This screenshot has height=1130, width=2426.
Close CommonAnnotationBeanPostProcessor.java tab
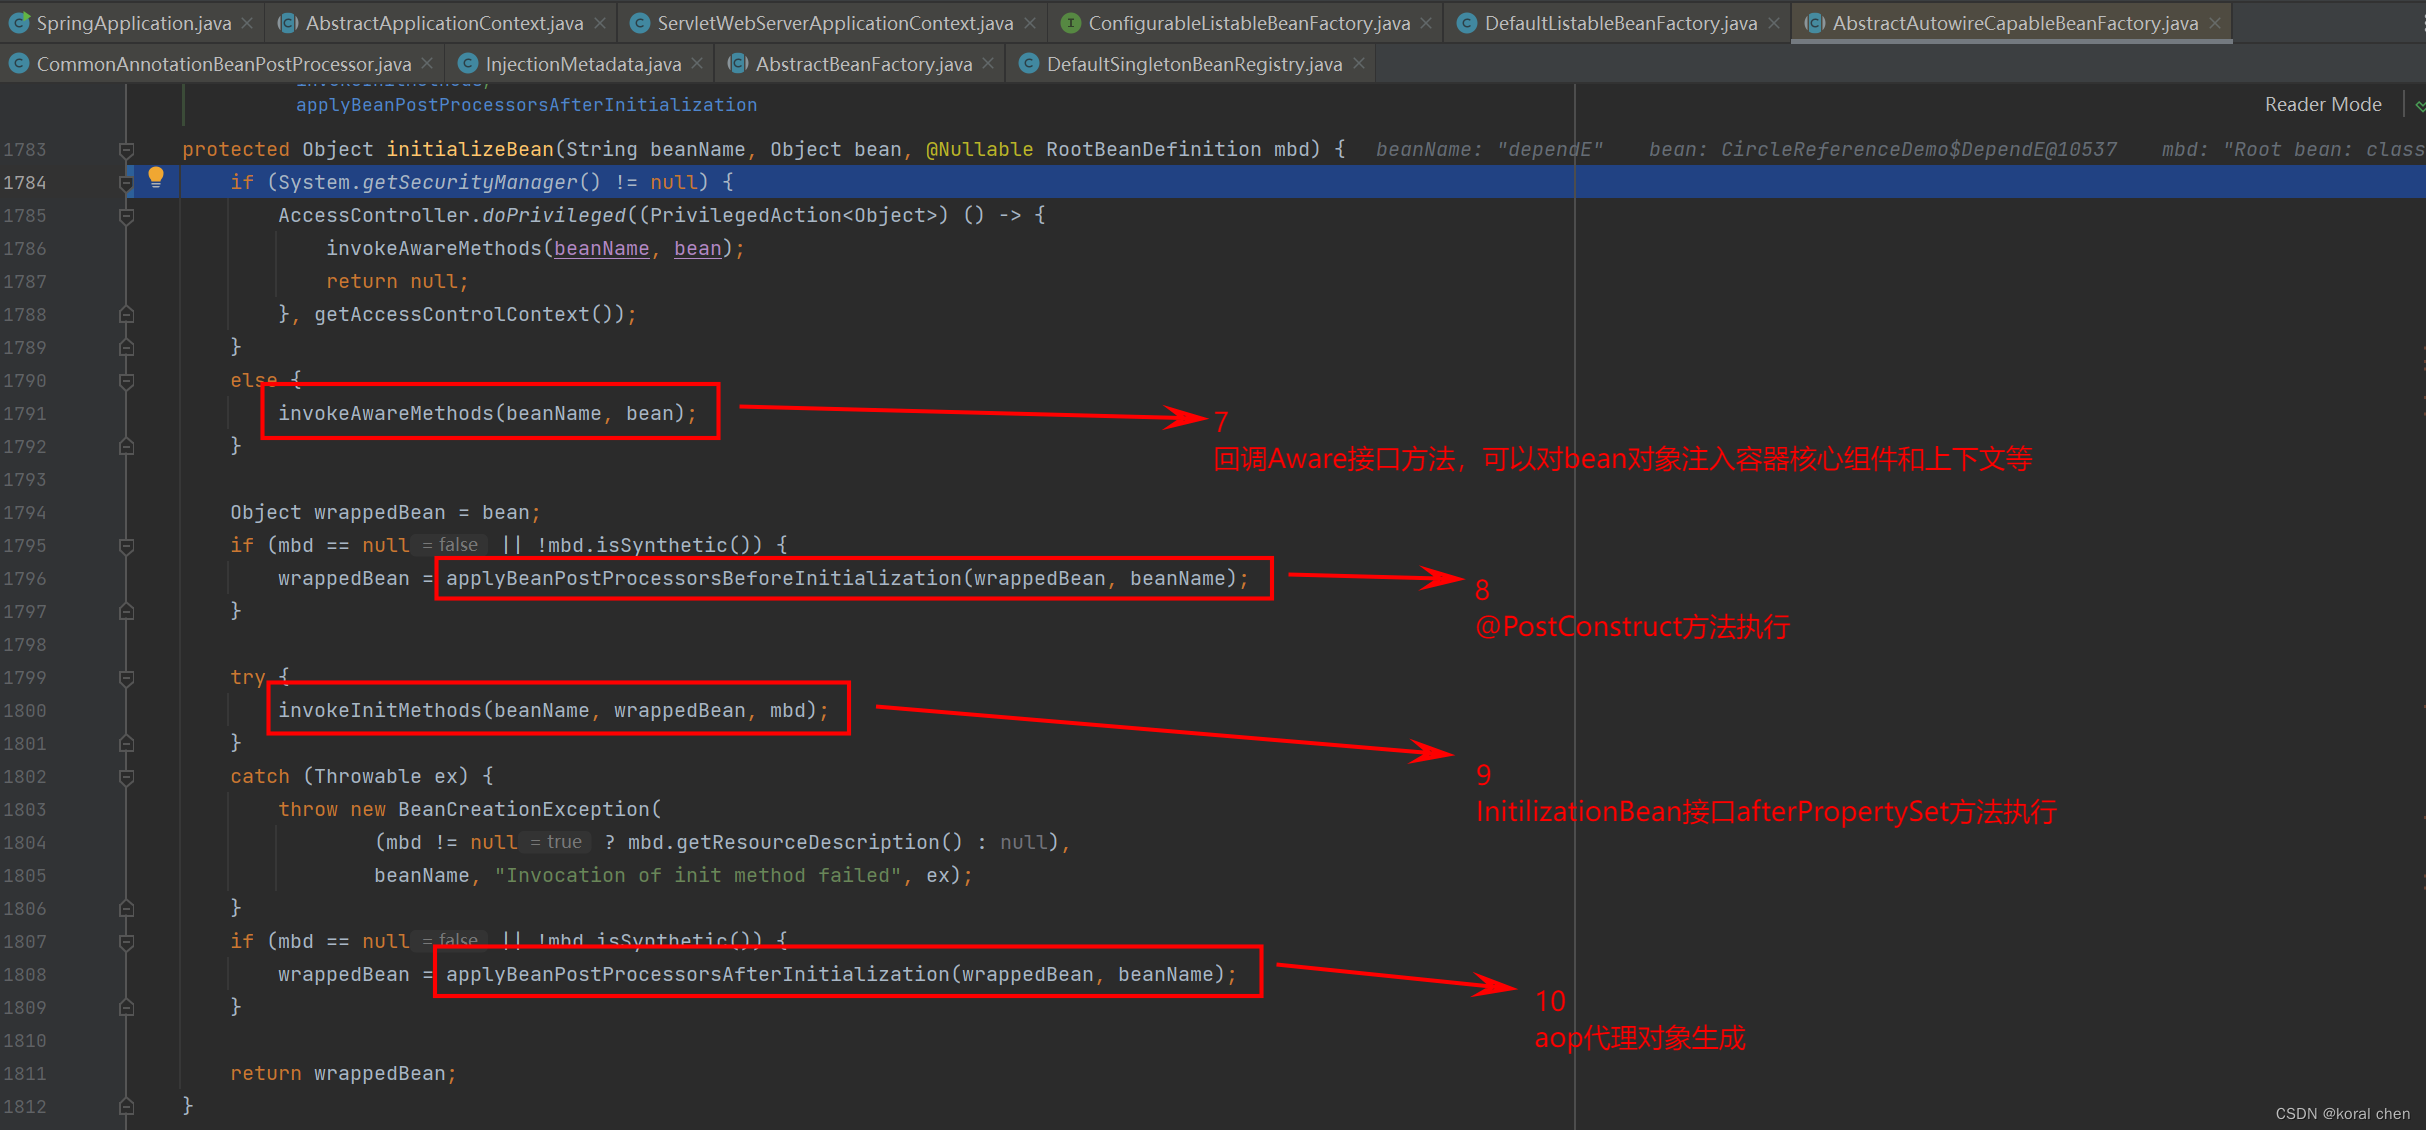(427, 63)
